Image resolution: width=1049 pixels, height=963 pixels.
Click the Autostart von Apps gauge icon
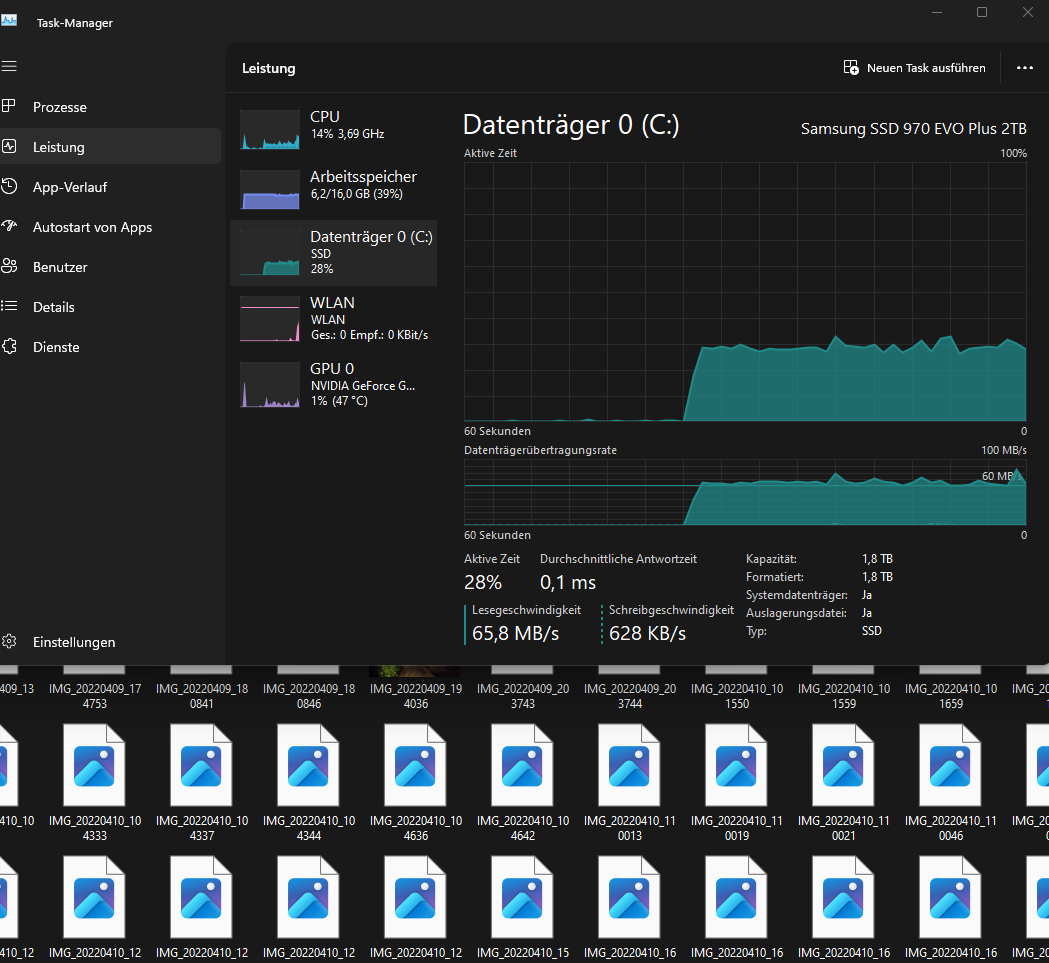point(9,226)
